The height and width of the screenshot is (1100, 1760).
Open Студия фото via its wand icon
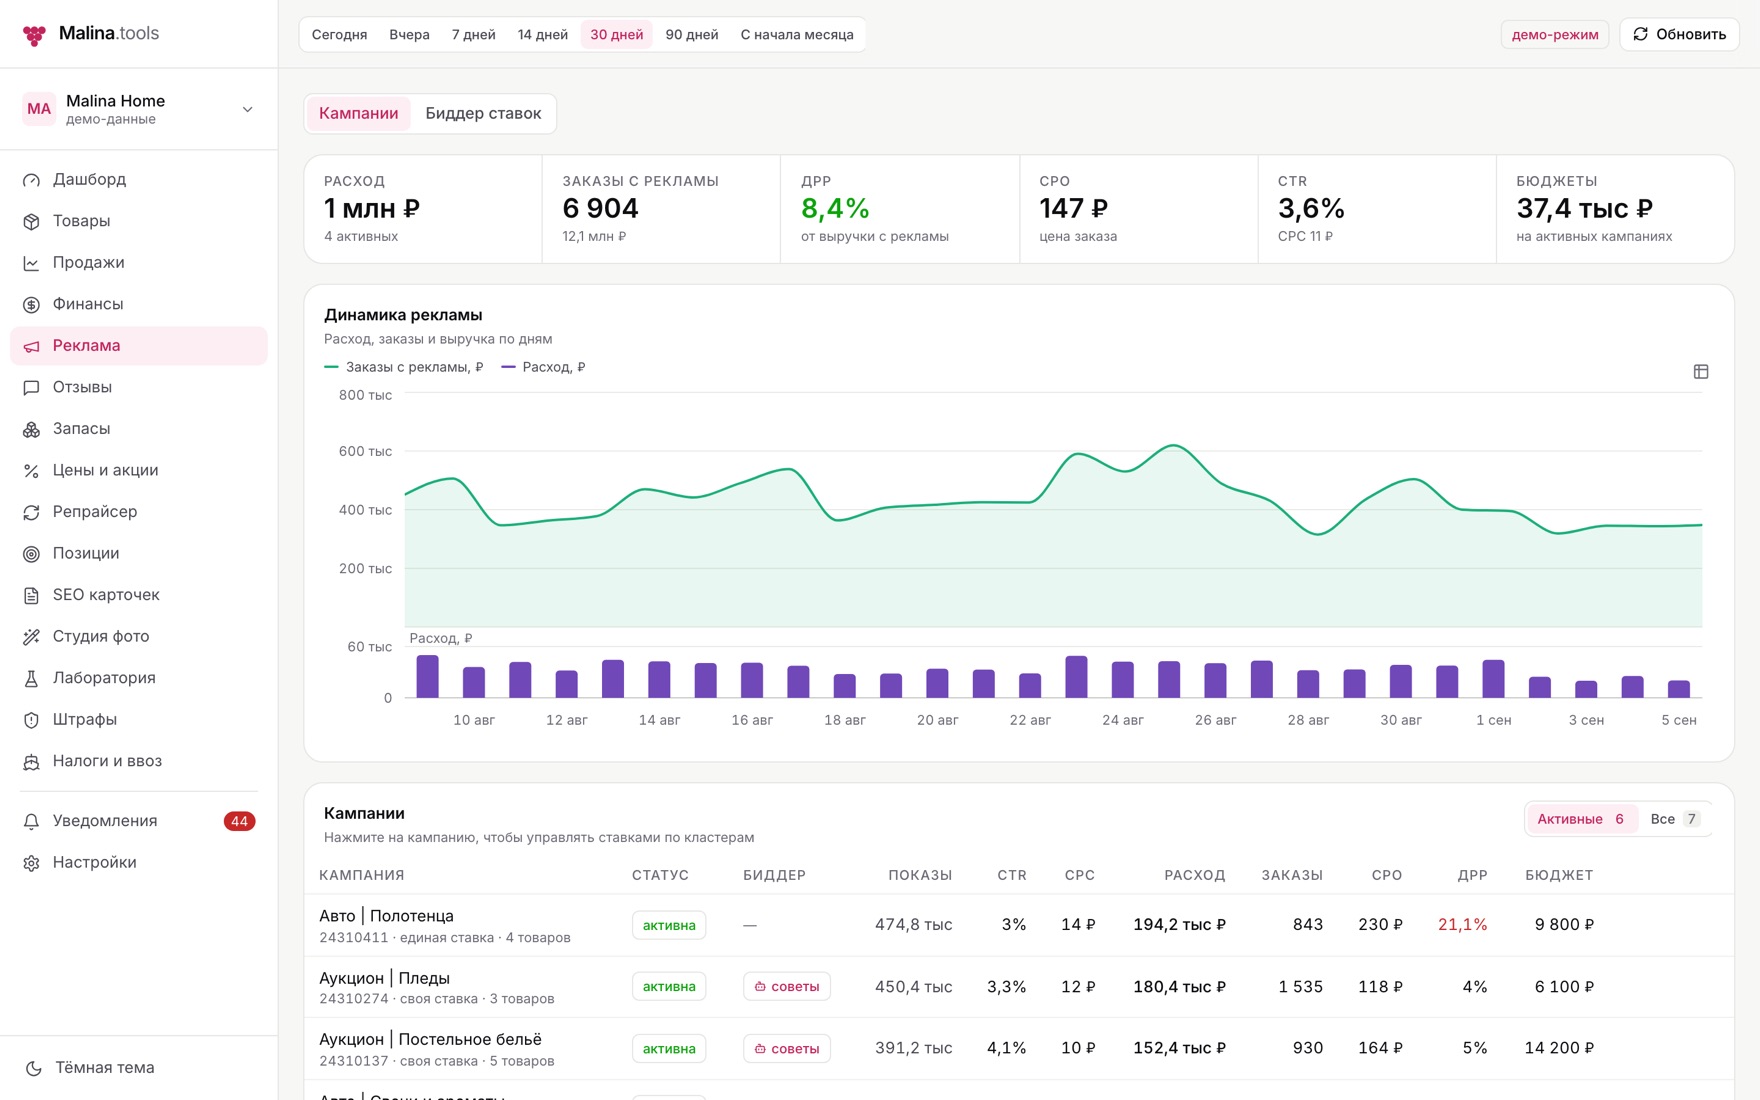[x=32, y=637]
